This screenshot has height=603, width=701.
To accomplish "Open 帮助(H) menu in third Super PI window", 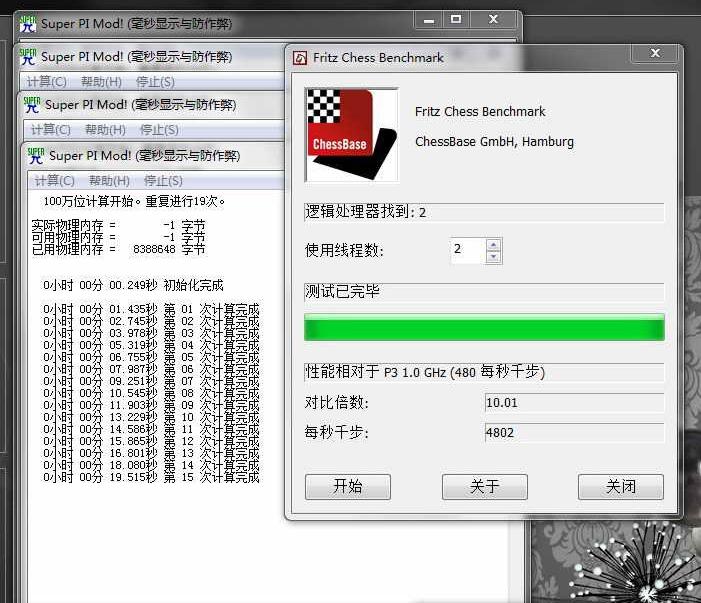I will click(x=106, y=130).
